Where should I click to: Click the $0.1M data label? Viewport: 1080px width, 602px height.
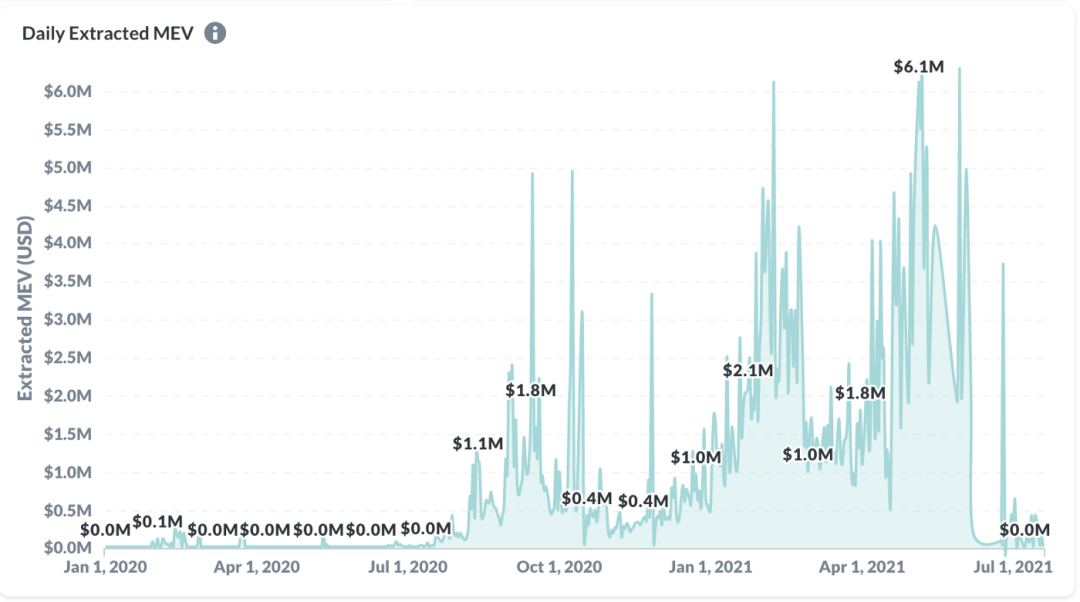[157, 522]
